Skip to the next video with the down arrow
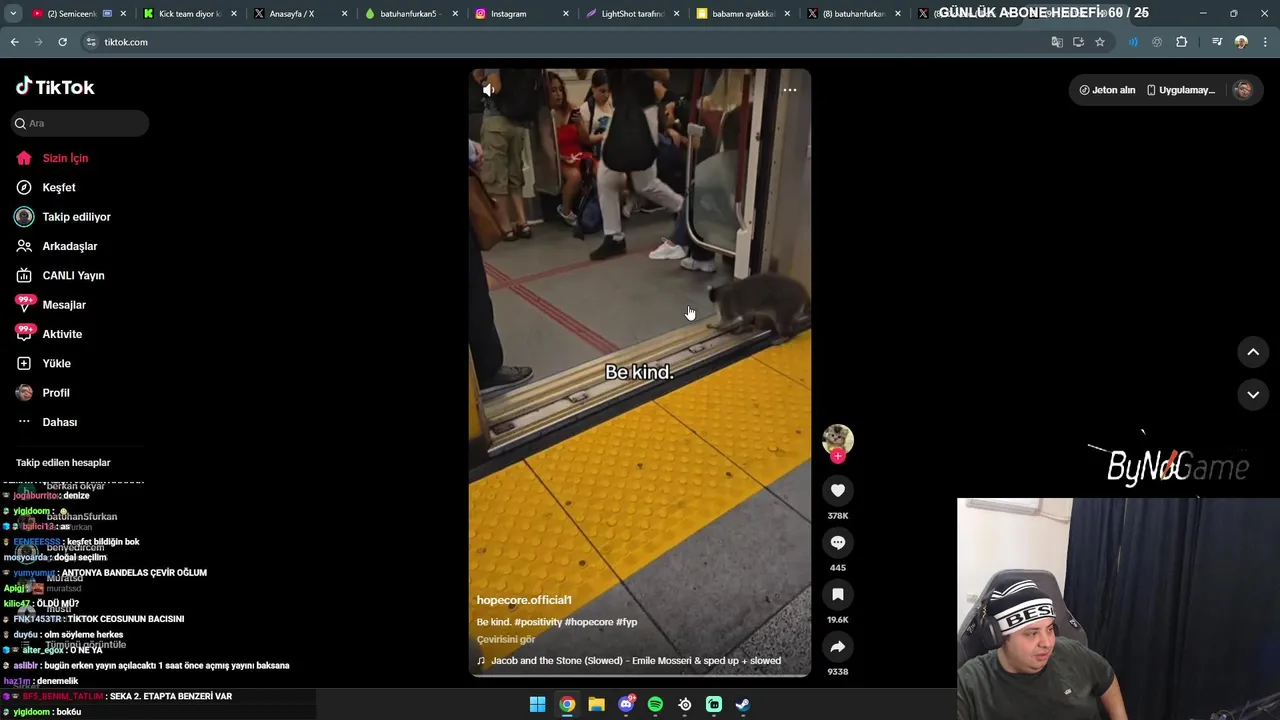Image resolution: width=1280 pixels, height=720 pixels. 1253,395
